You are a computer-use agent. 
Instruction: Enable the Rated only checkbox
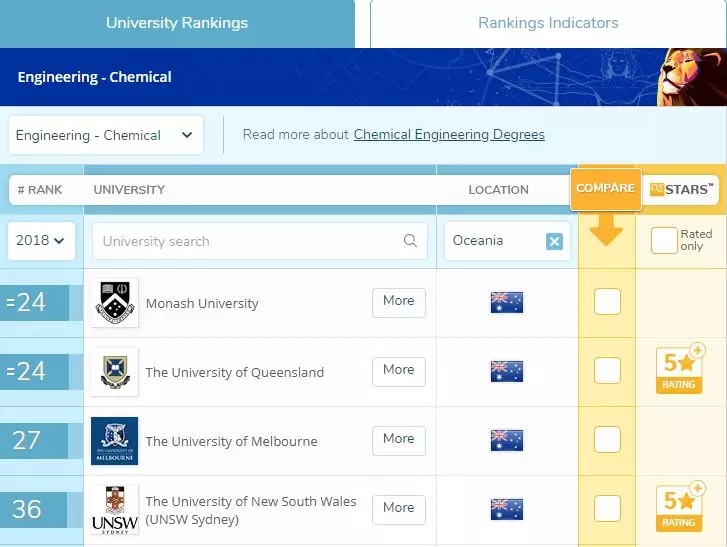point(664,241)
